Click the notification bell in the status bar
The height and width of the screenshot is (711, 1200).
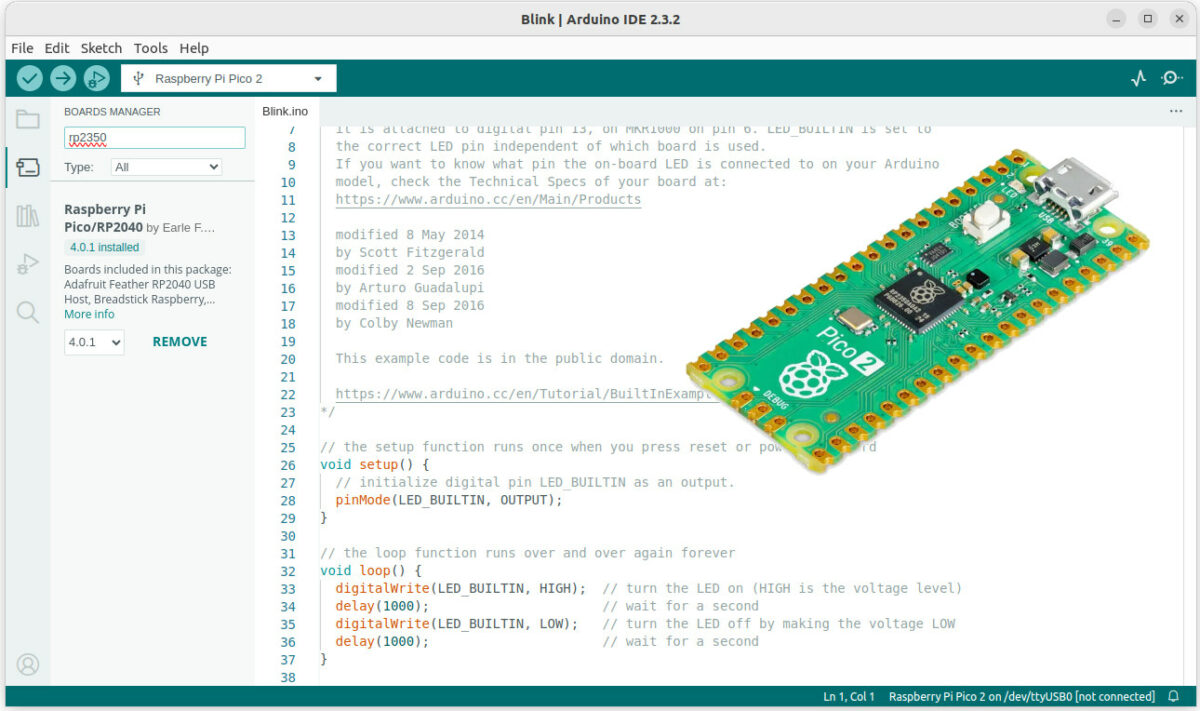[1171, 696]
